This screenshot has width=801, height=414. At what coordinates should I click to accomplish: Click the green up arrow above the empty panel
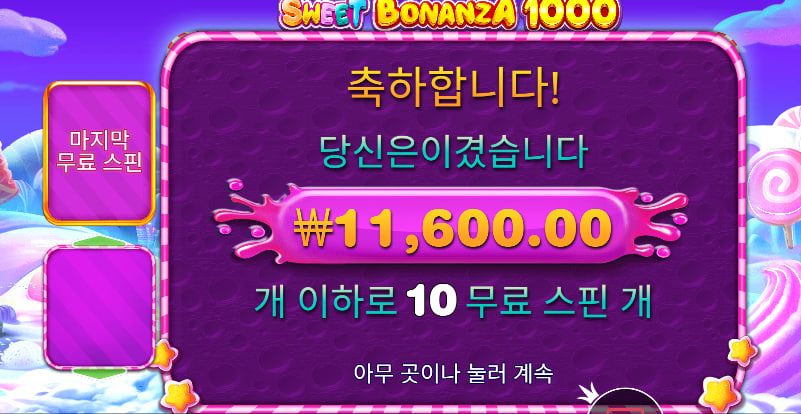[99, 242]
